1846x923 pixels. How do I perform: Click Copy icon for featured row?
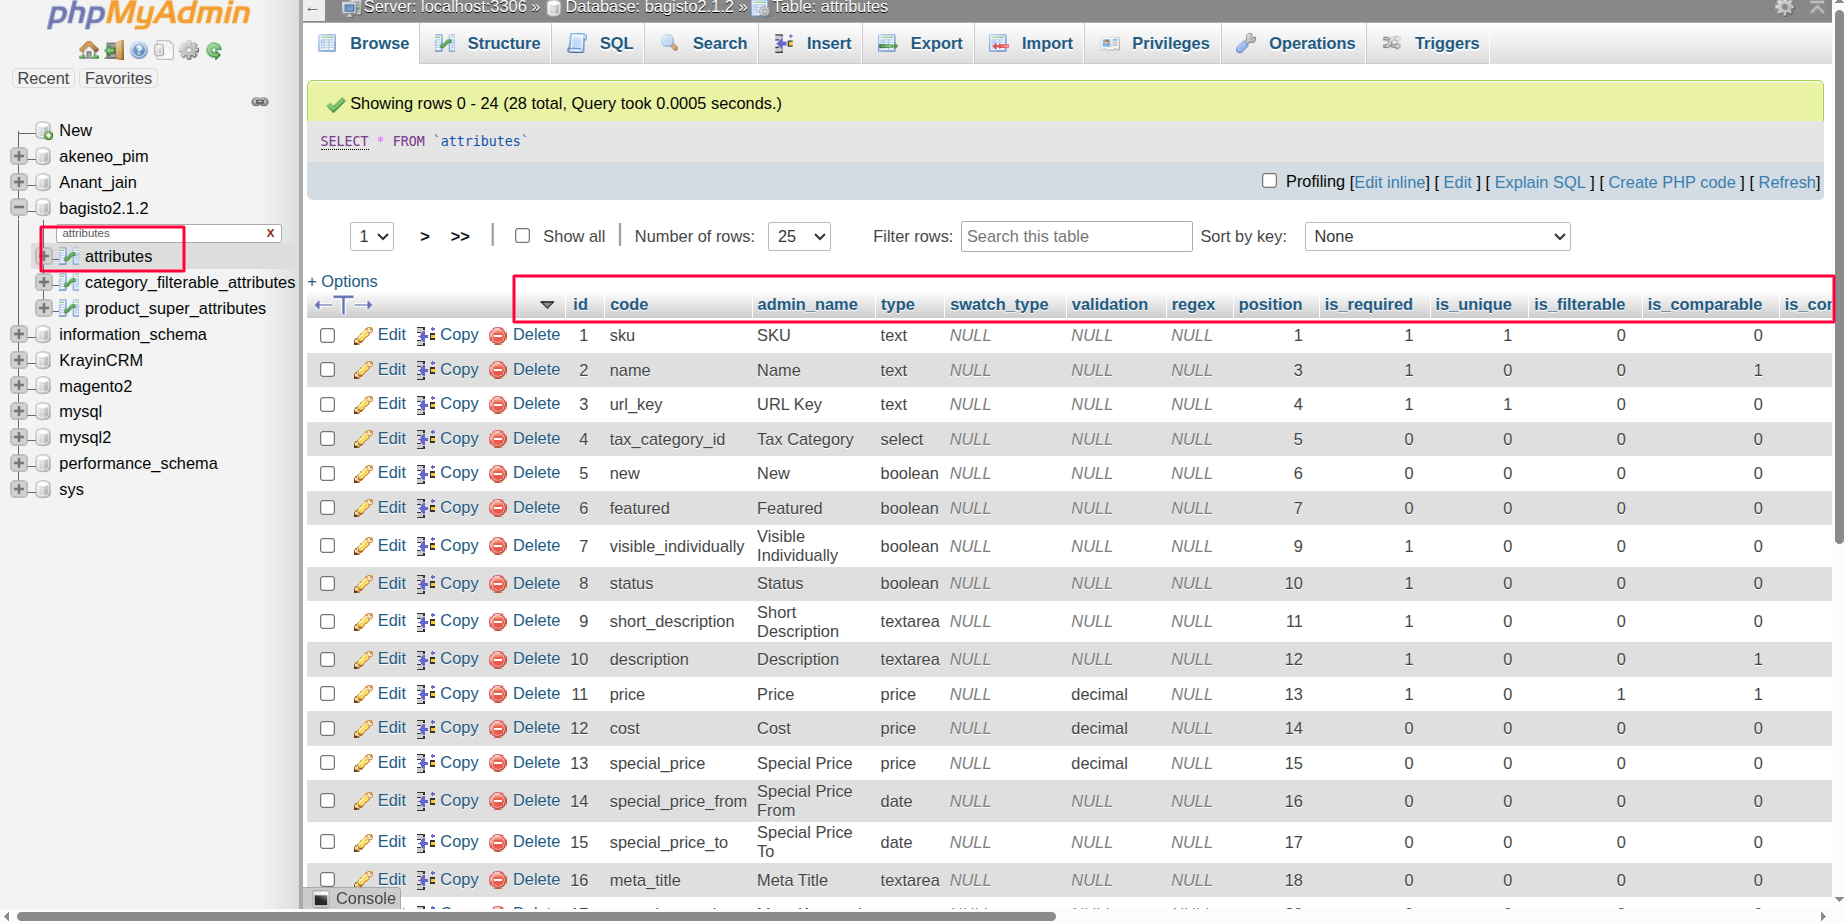(x=426, y=508)
